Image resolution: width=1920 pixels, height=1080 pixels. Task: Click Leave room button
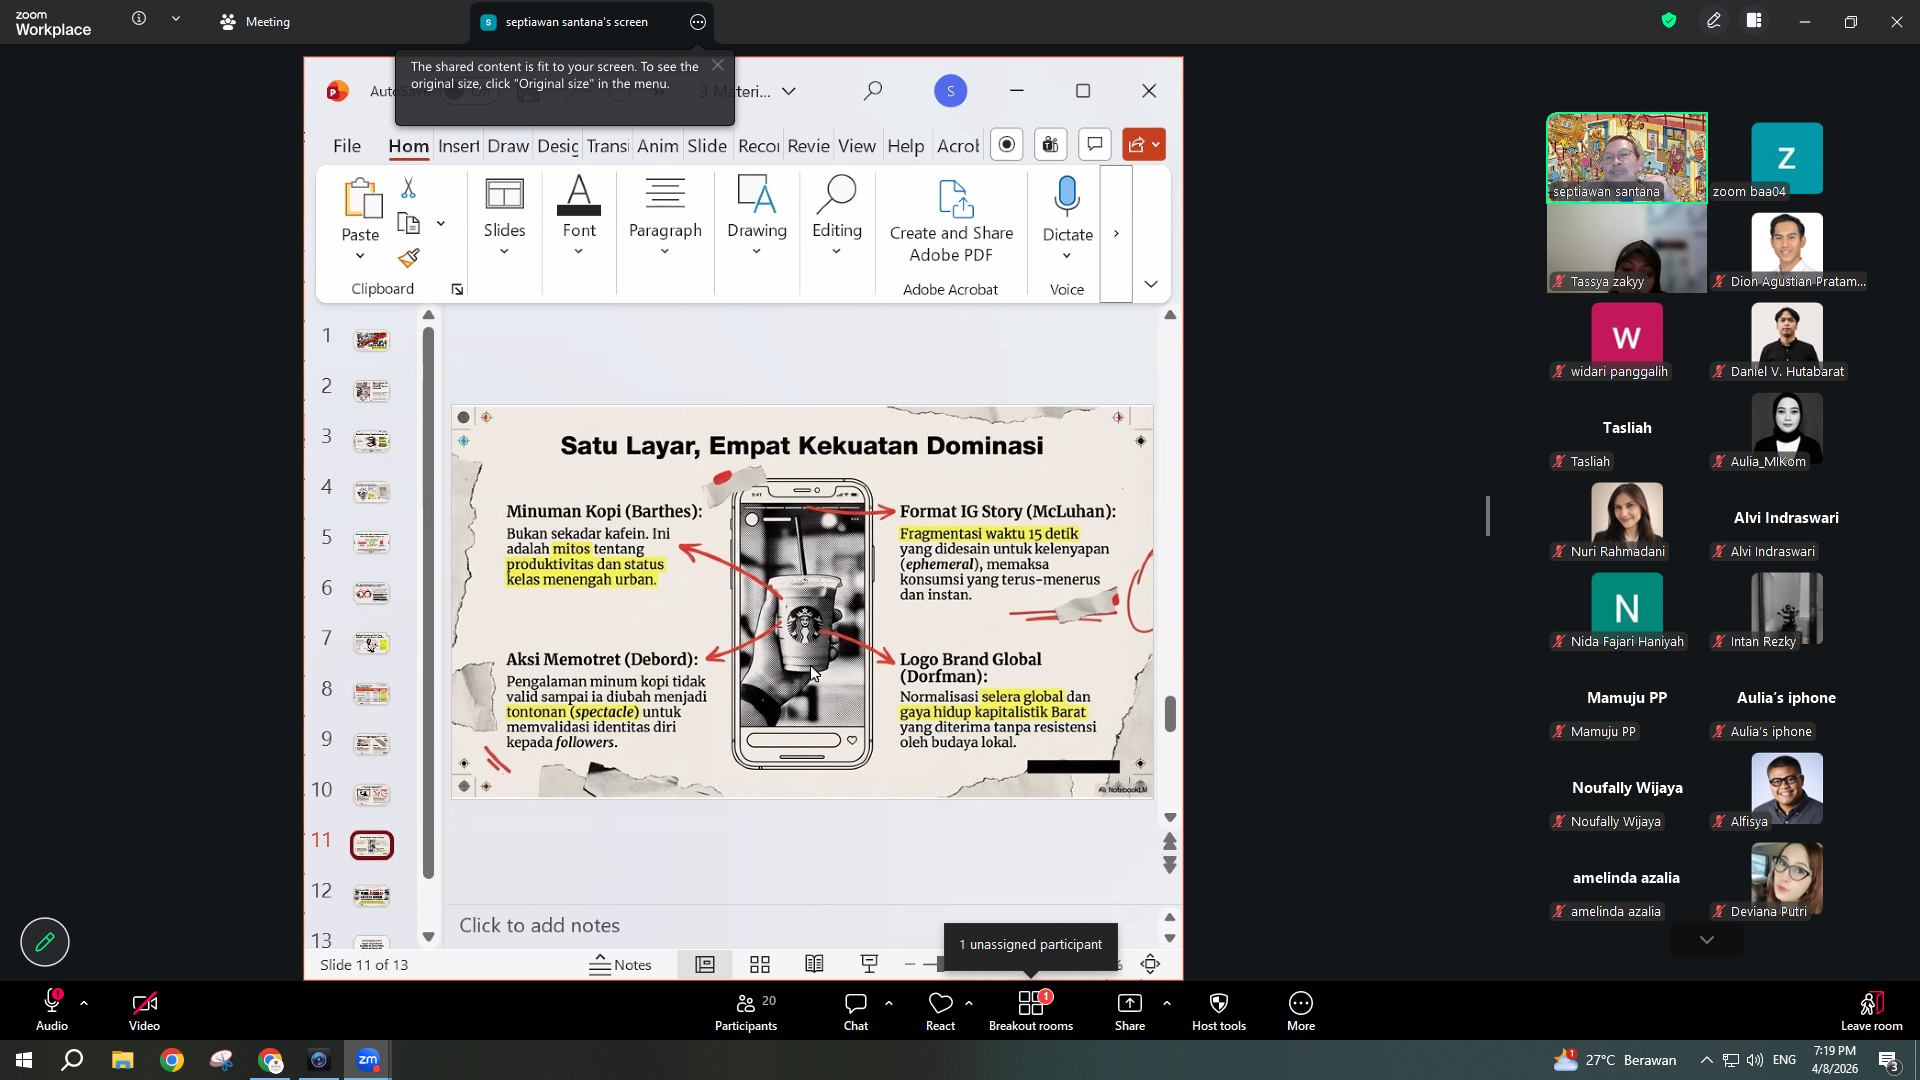[1872, 1011]
